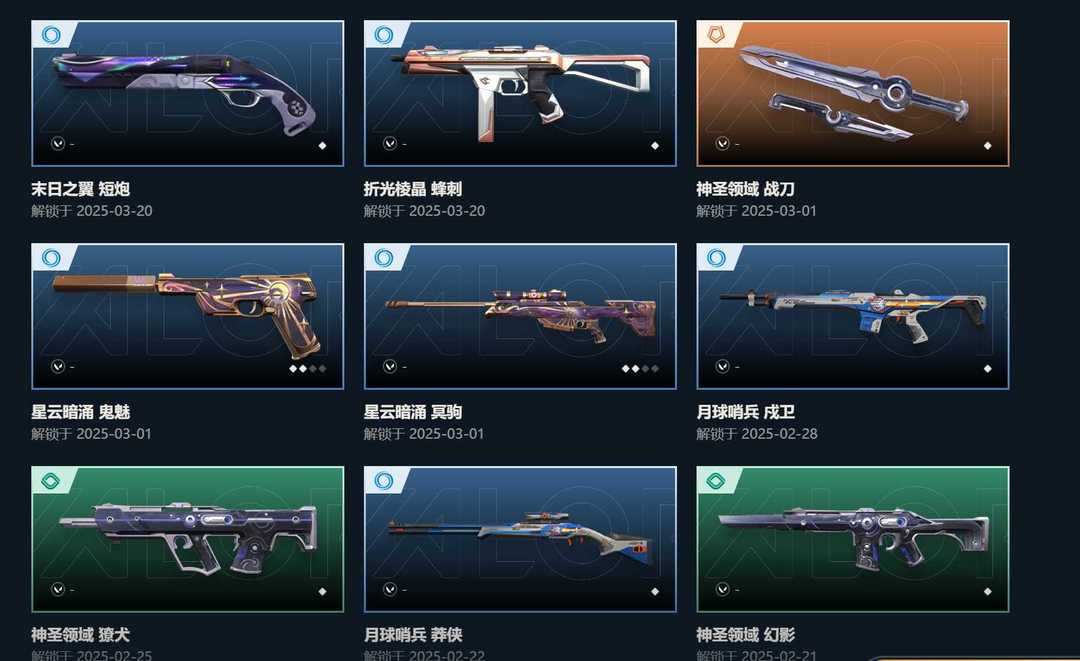Viewport: 1080px width, 661px height.
Task: Click the tier badge on 星云暗涌 鬼魅 card
Action: pyautogui.click(x=51, y=258)
